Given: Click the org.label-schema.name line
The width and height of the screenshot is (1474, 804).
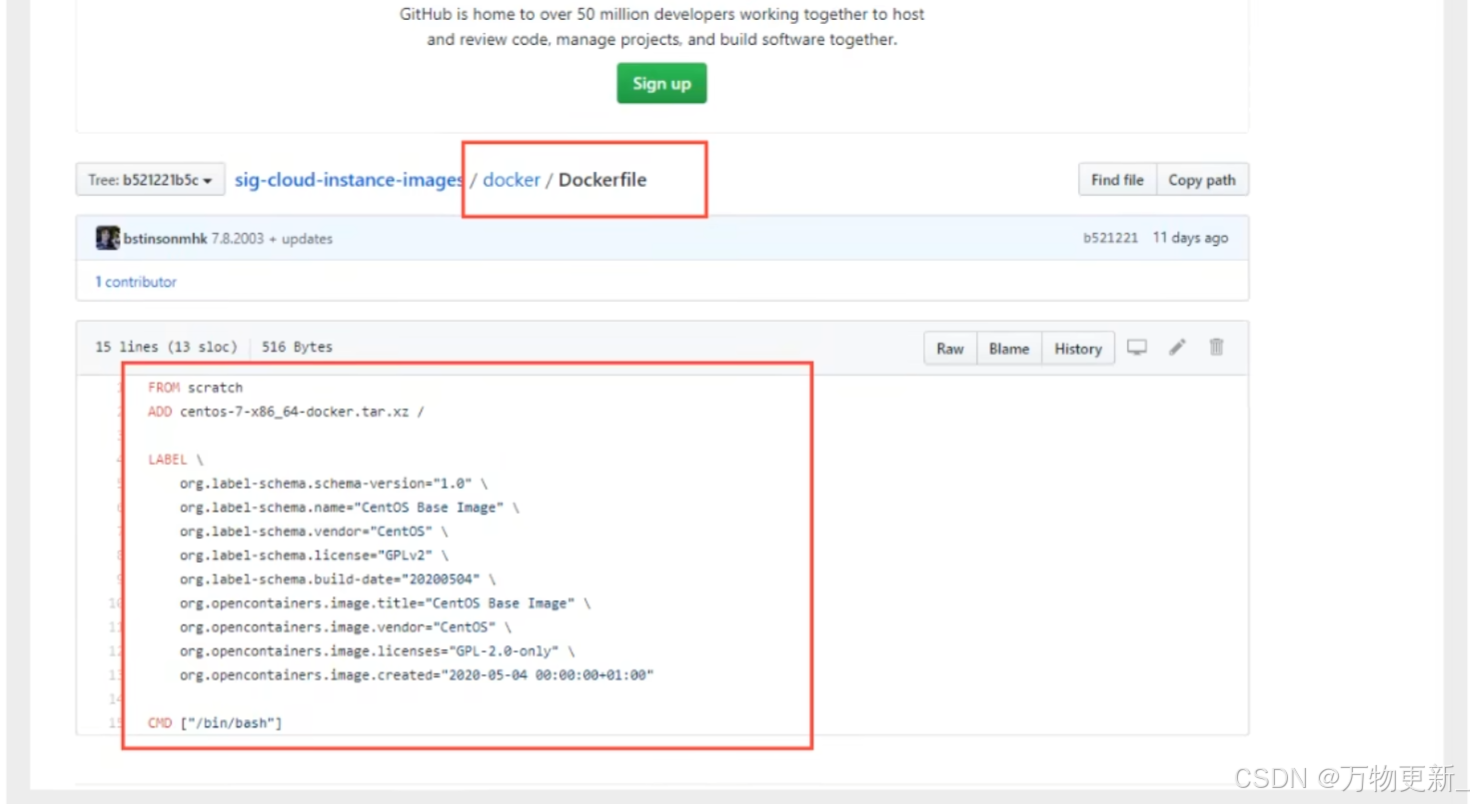Looking at the screenshot, I should point(350,507).
